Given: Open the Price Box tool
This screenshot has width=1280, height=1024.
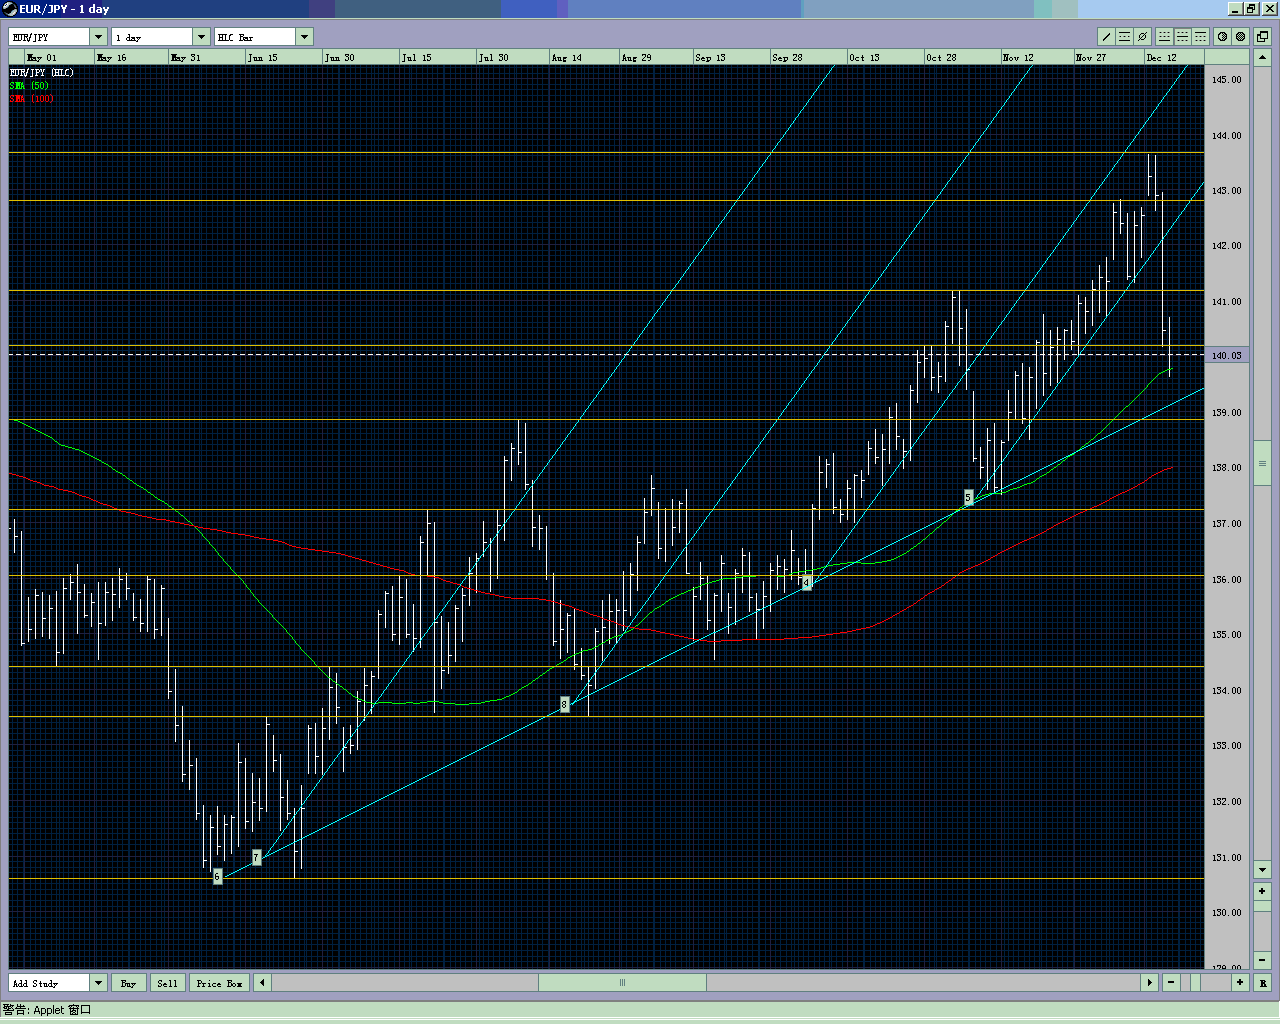Looking at the screenshot, I should [x=218, y=982].
